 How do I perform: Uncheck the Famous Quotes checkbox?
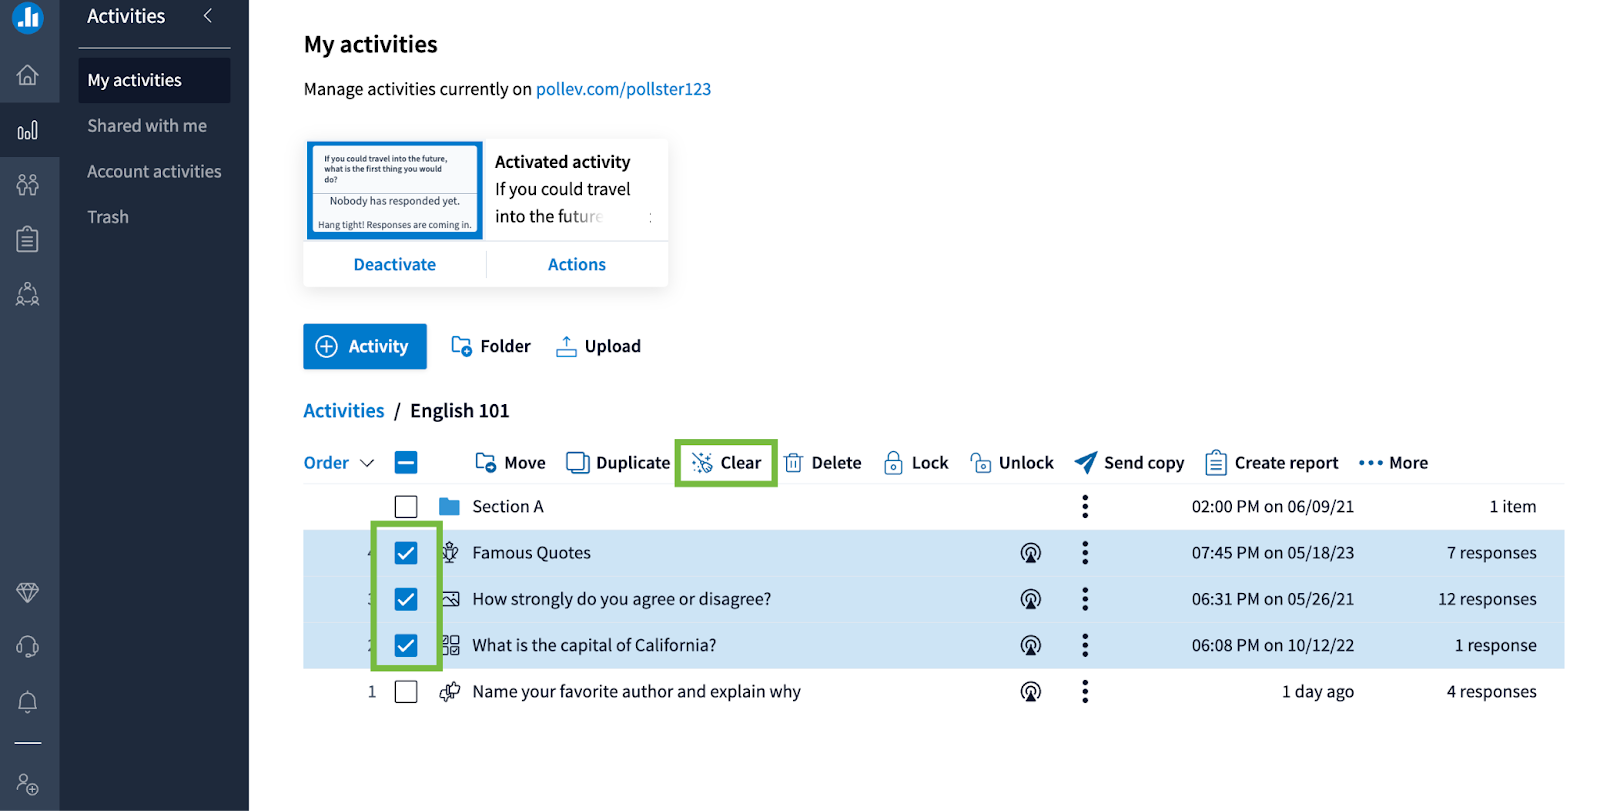(x=406, y=553)
